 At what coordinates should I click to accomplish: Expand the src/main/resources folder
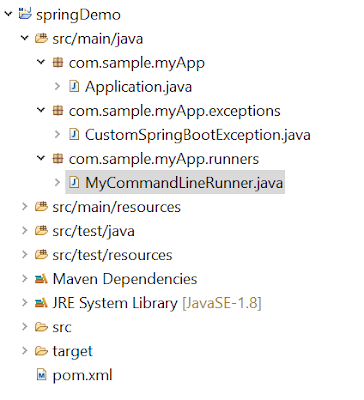25,207
